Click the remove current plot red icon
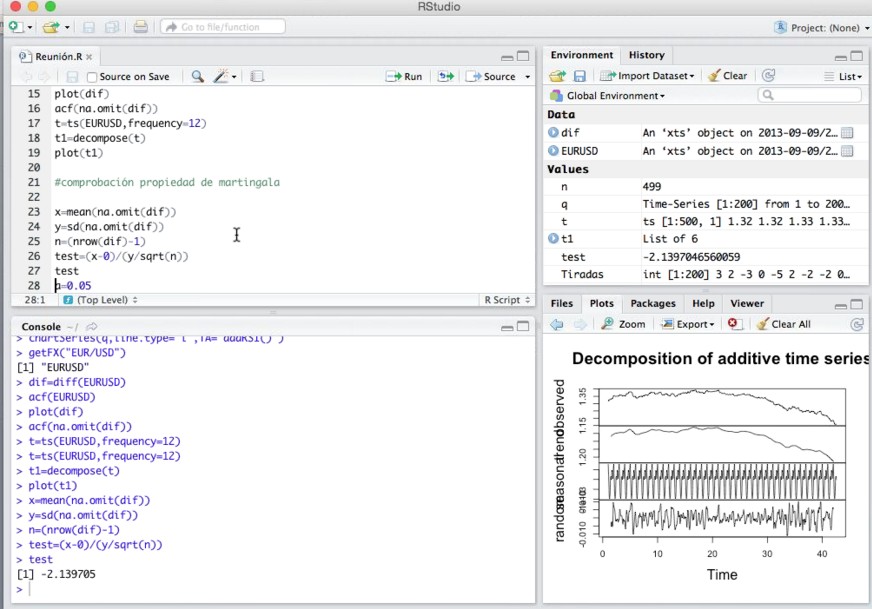Viewport: 872px width, 609px height. point(733,324)
